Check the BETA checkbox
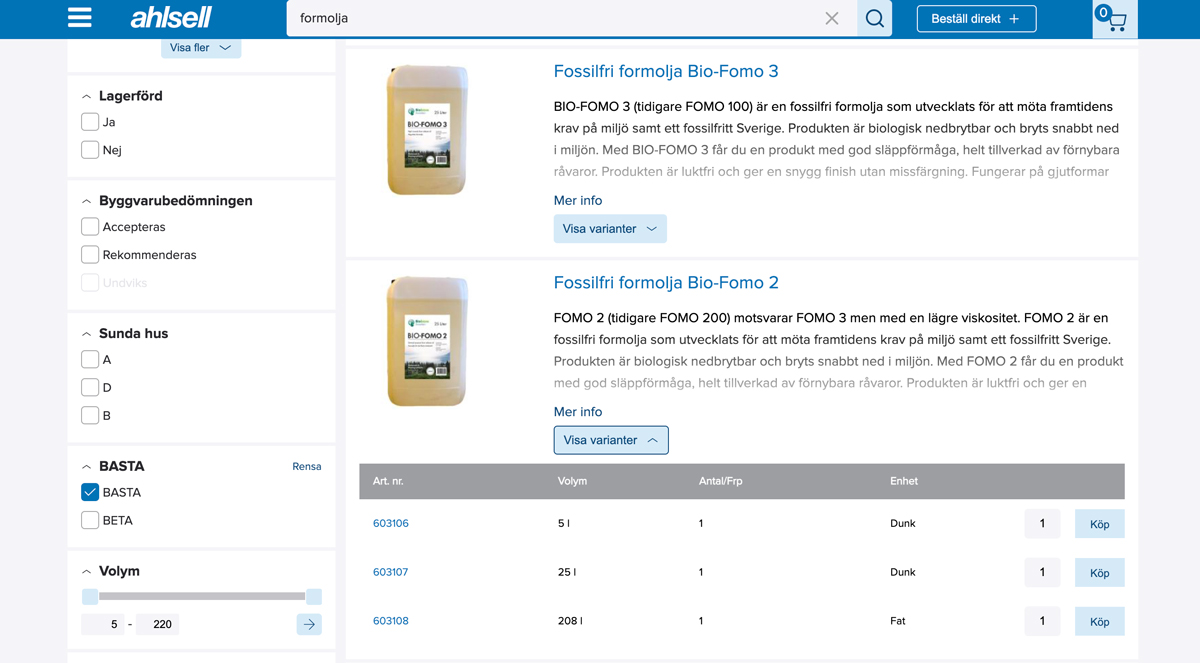This screenshot has height=663, width=1200. (90, 521)
